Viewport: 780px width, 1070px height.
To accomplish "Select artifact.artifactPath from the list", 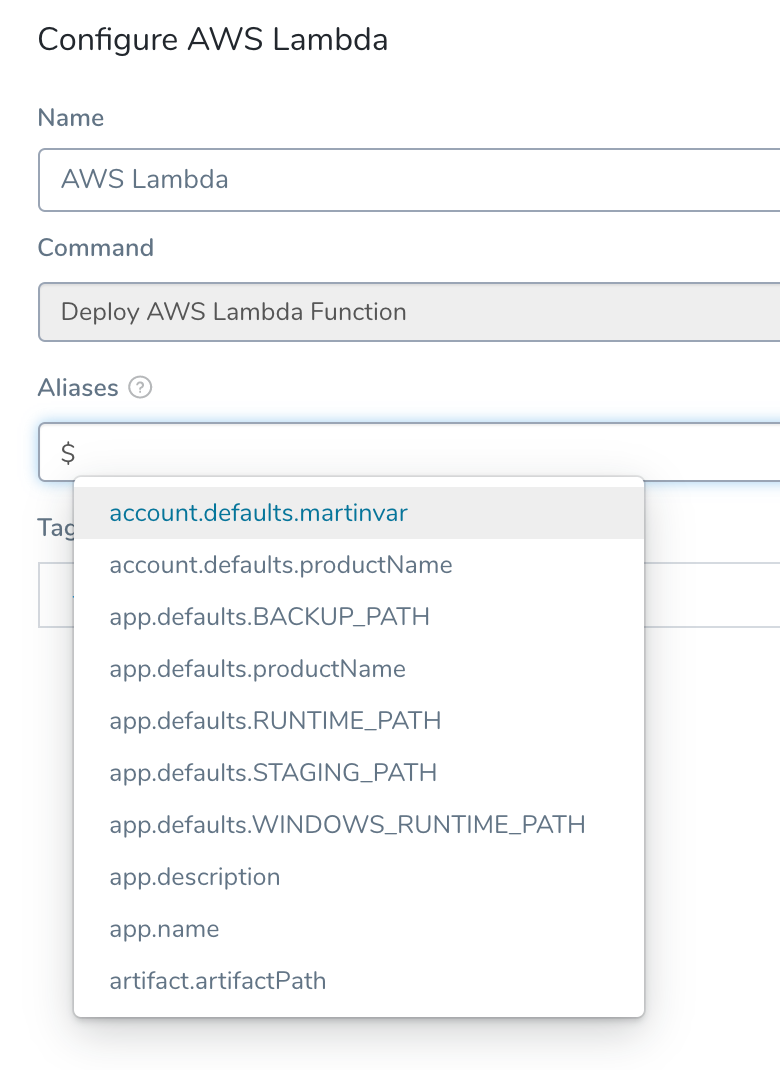I will [359, 981].
